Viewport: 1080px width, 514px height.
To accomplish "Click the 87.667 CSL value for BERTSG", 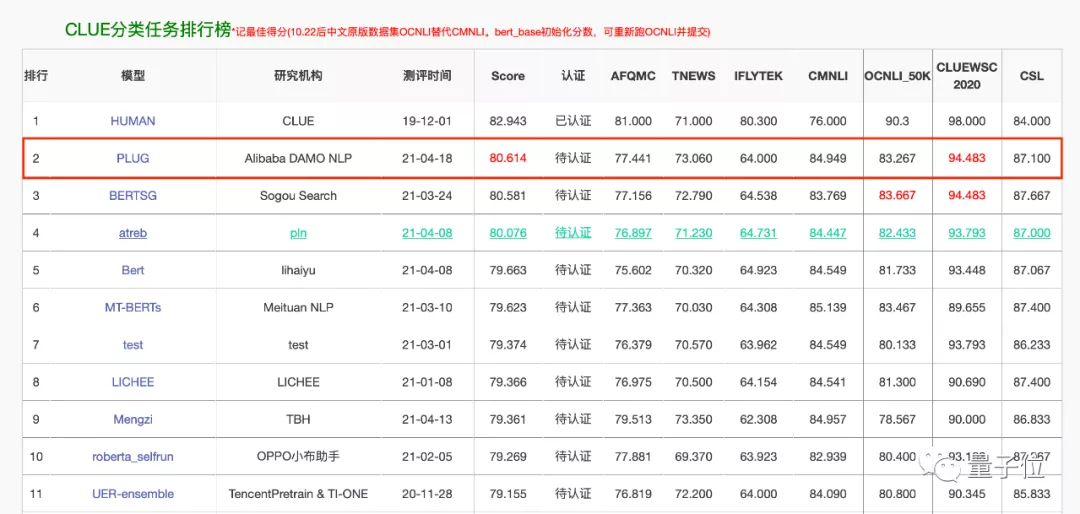I will coord(1032,195).
